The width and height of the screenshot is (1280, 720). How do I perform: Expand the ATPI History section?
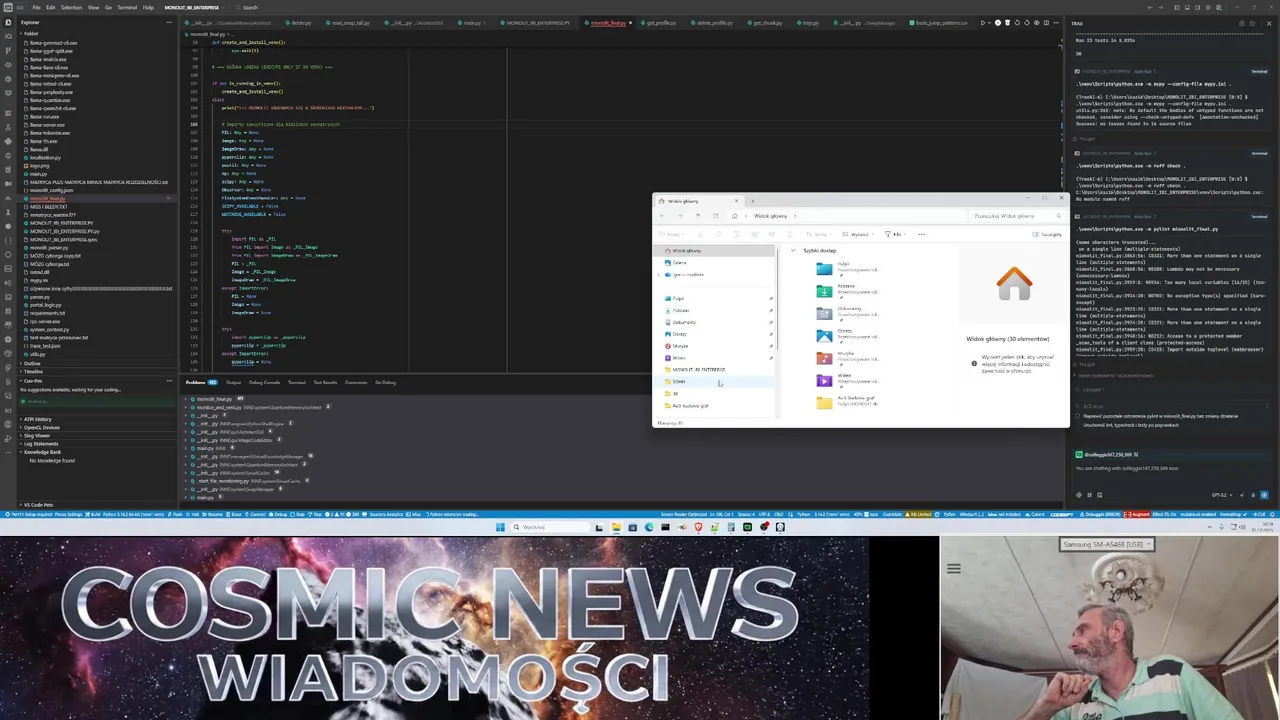[38, 419]
